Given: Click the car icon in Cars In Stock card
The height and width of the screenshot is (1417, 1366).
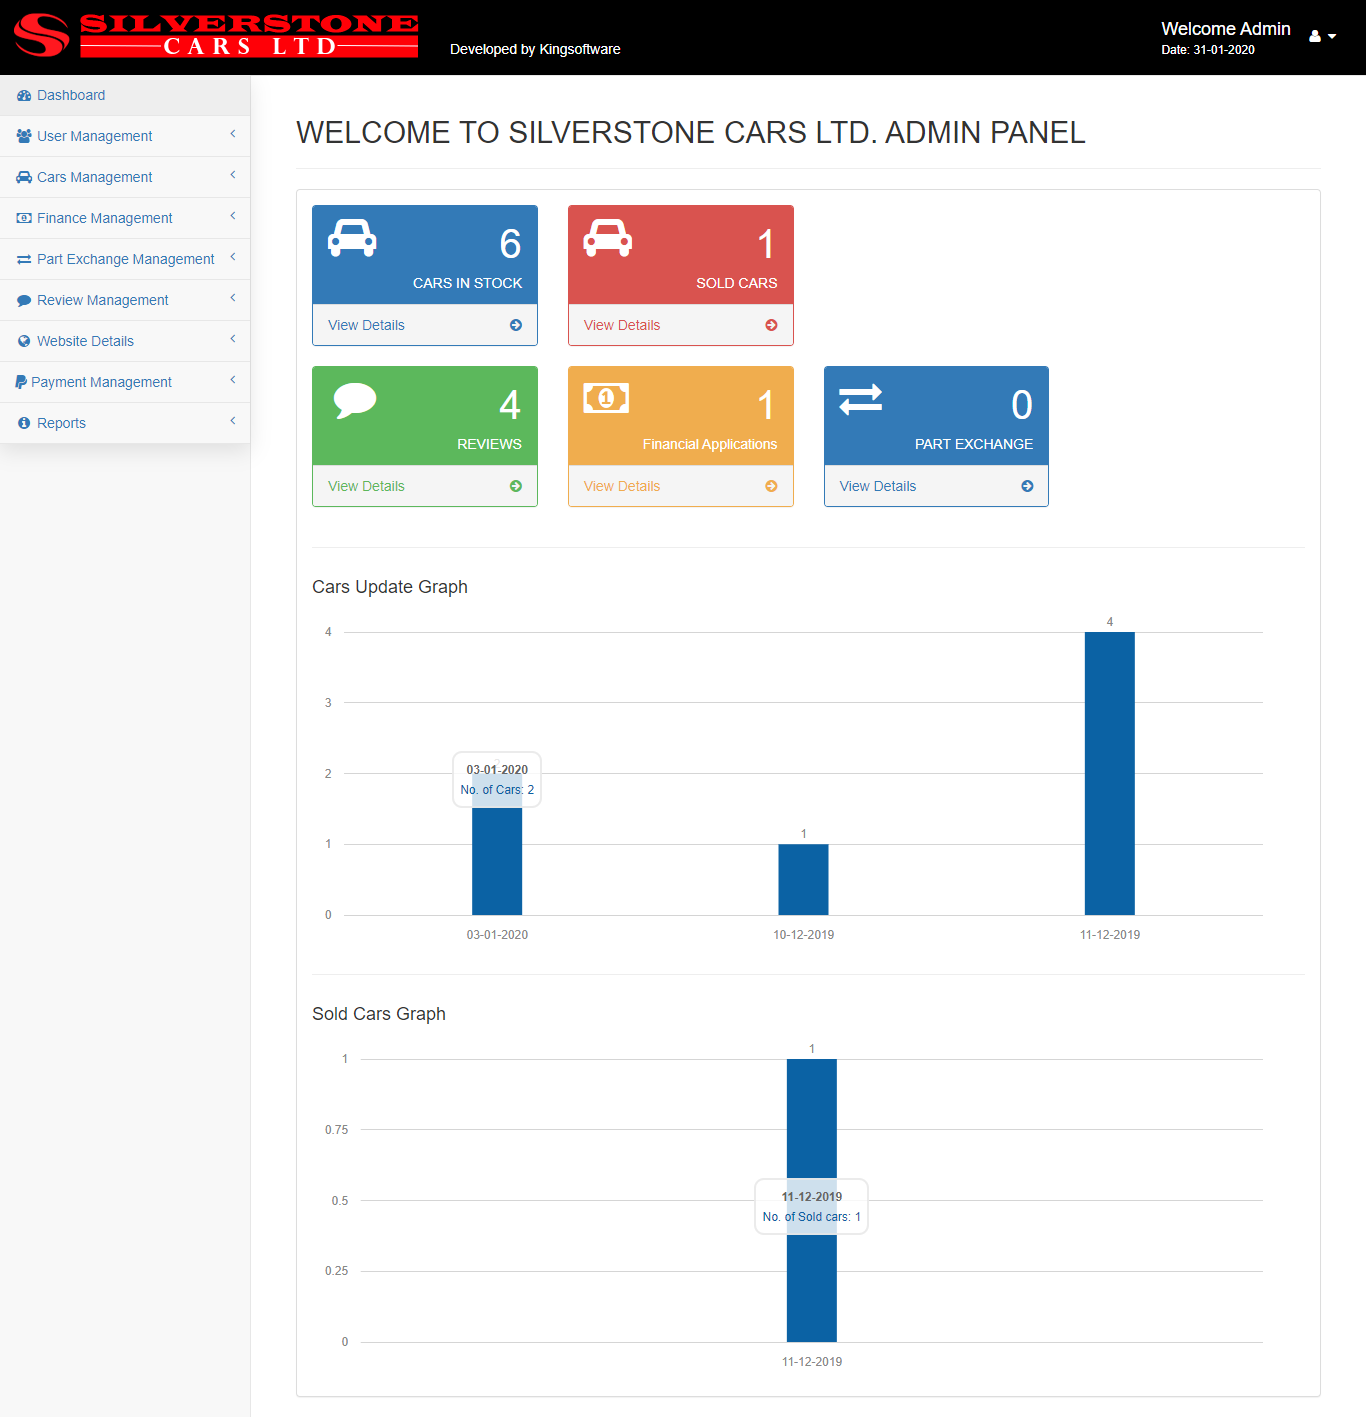Looking at the screenshot, I should pyautogui.click(x=352, y=238).
